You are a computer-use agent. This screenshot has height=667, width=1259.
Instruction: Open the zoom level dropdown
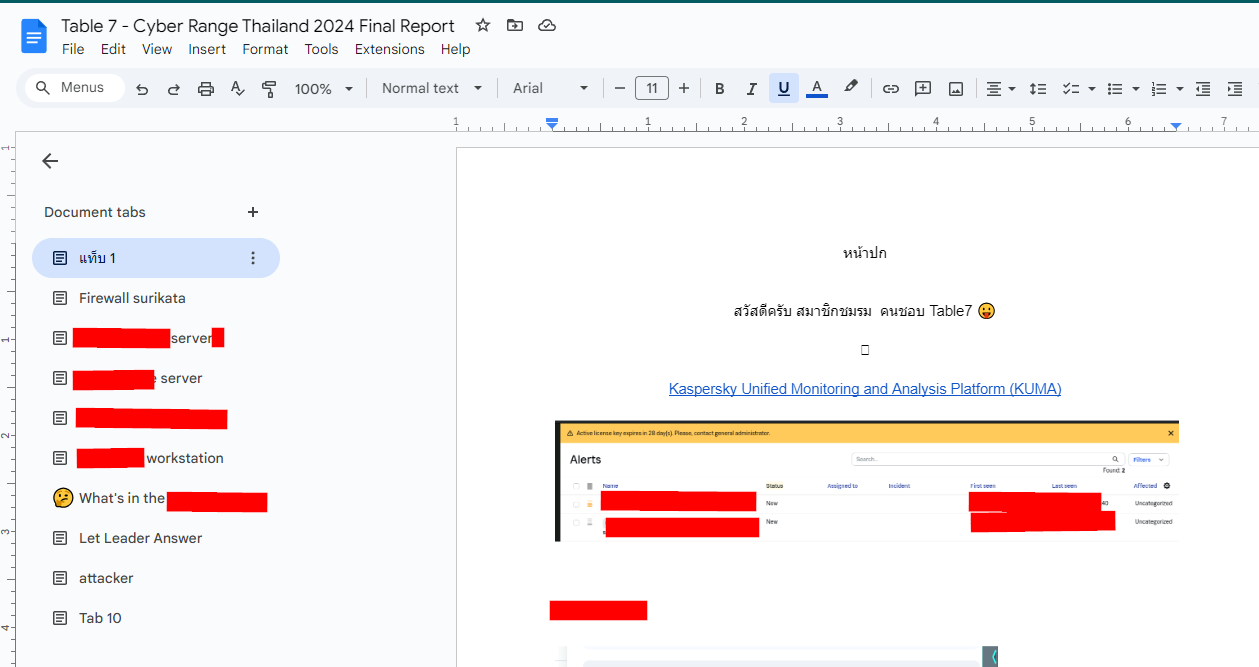tap(323, 88)
